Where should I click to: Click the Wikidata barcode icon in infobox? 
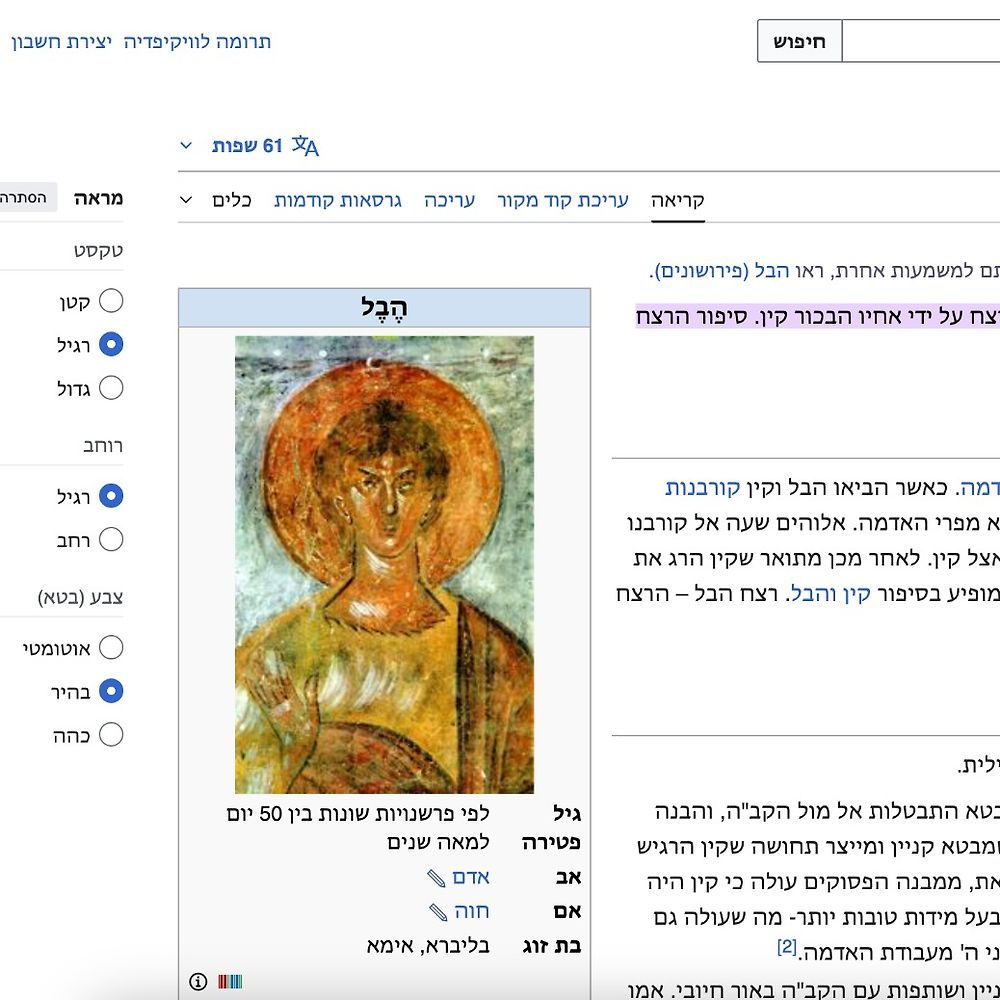point(230,981)
